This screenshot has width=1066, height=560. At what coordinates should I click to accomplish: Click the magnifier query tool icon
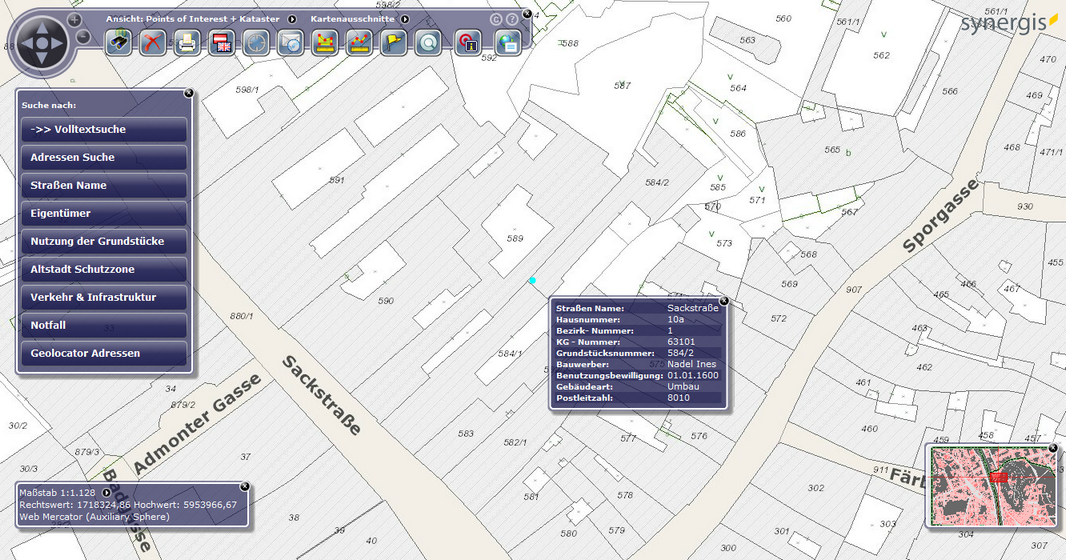coord(429,43)
